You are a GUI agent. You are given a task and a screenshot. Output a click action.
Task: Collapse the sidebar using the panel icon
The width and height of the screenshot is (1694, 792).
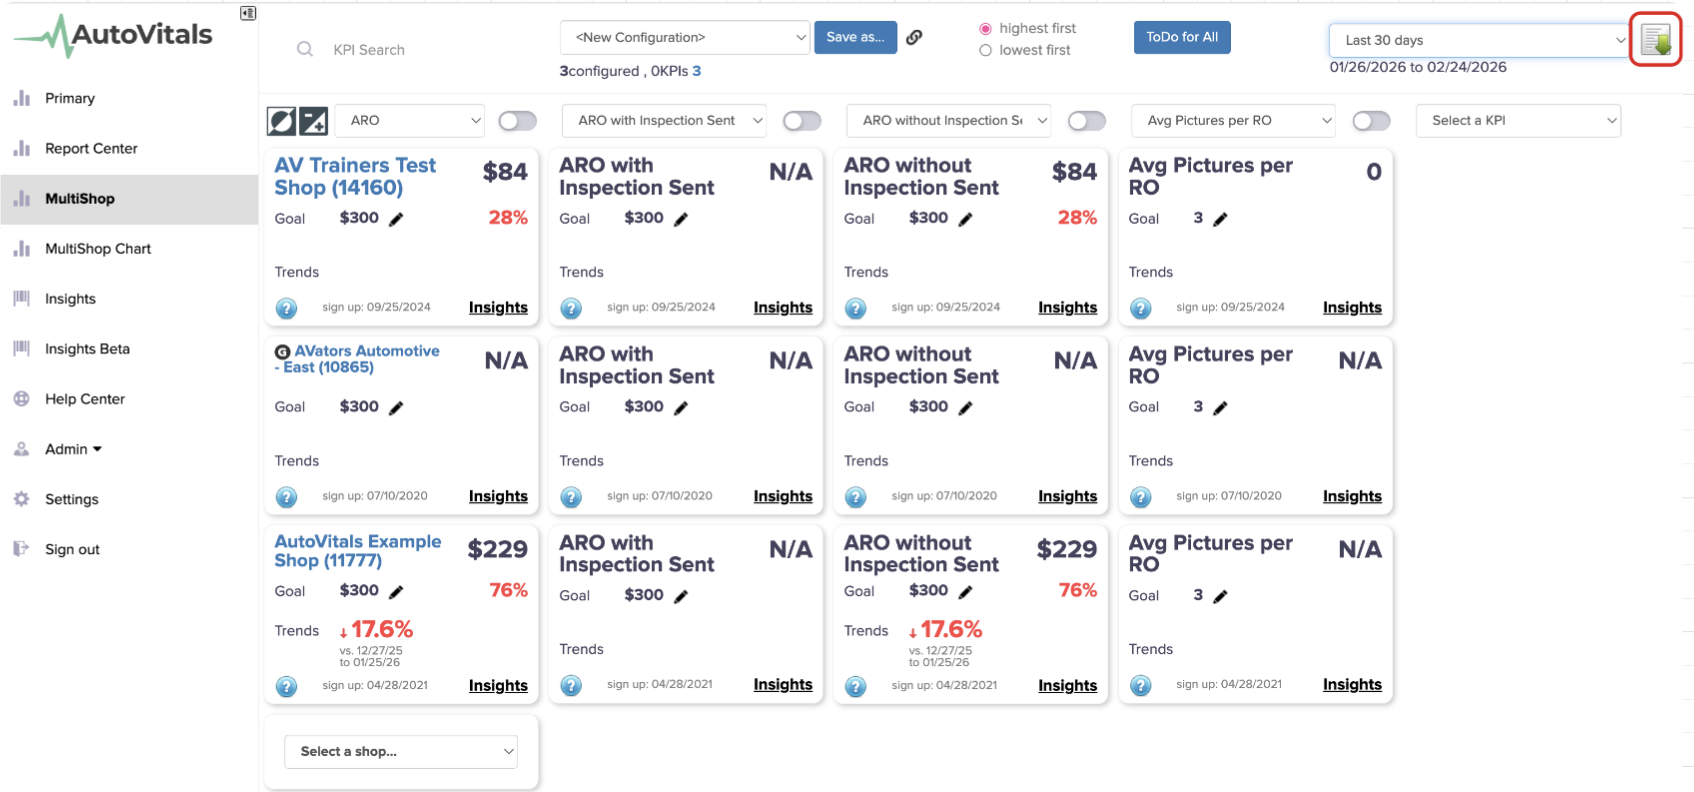(x=248, y=13)
